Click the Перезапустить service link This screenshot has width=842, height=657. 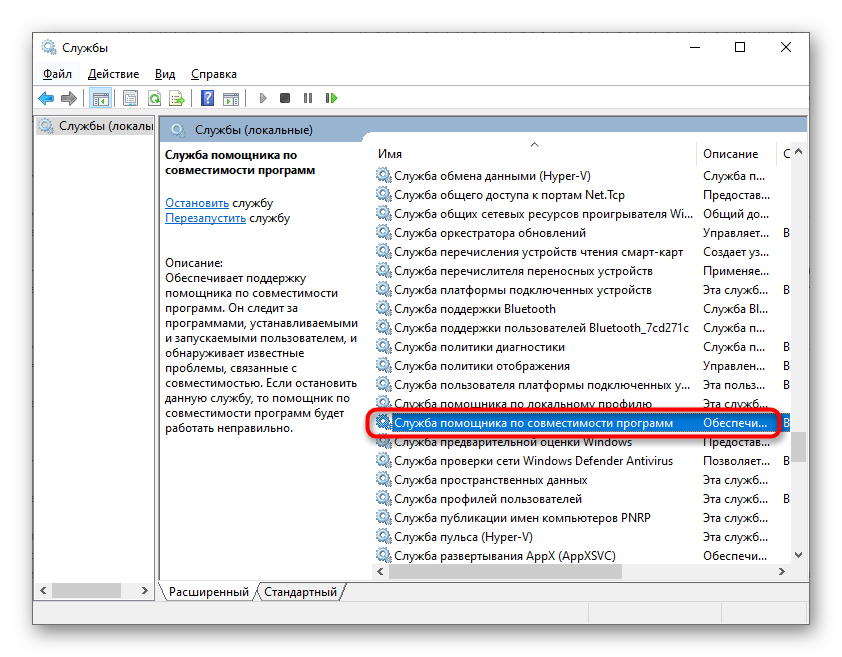point(205,217)
